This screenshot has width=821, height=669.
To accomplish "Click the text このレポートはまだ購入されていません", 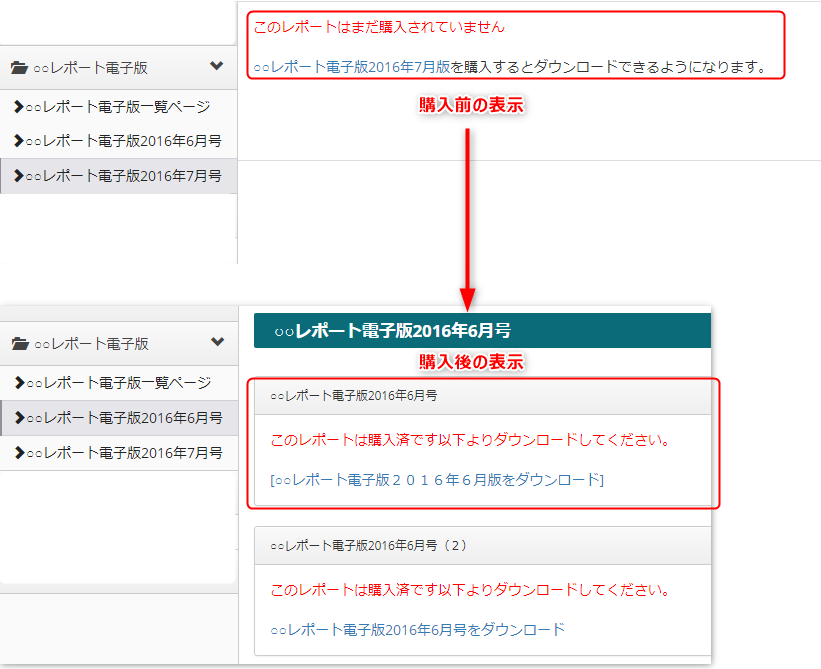I will (x=379, y=27).
